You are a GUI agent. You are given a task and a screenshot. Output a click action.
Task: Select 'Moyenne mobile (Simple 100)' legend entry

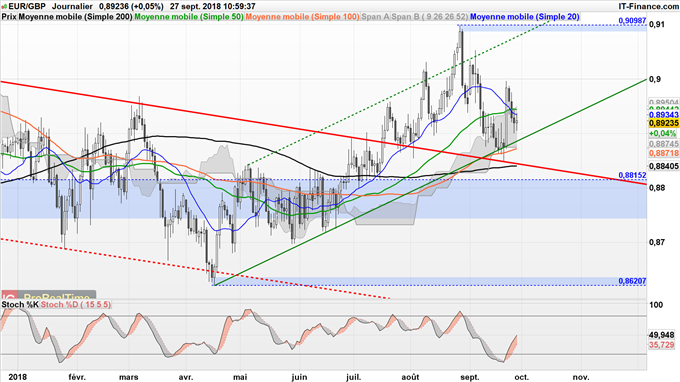pyautogui.click(x=302, y=17)
